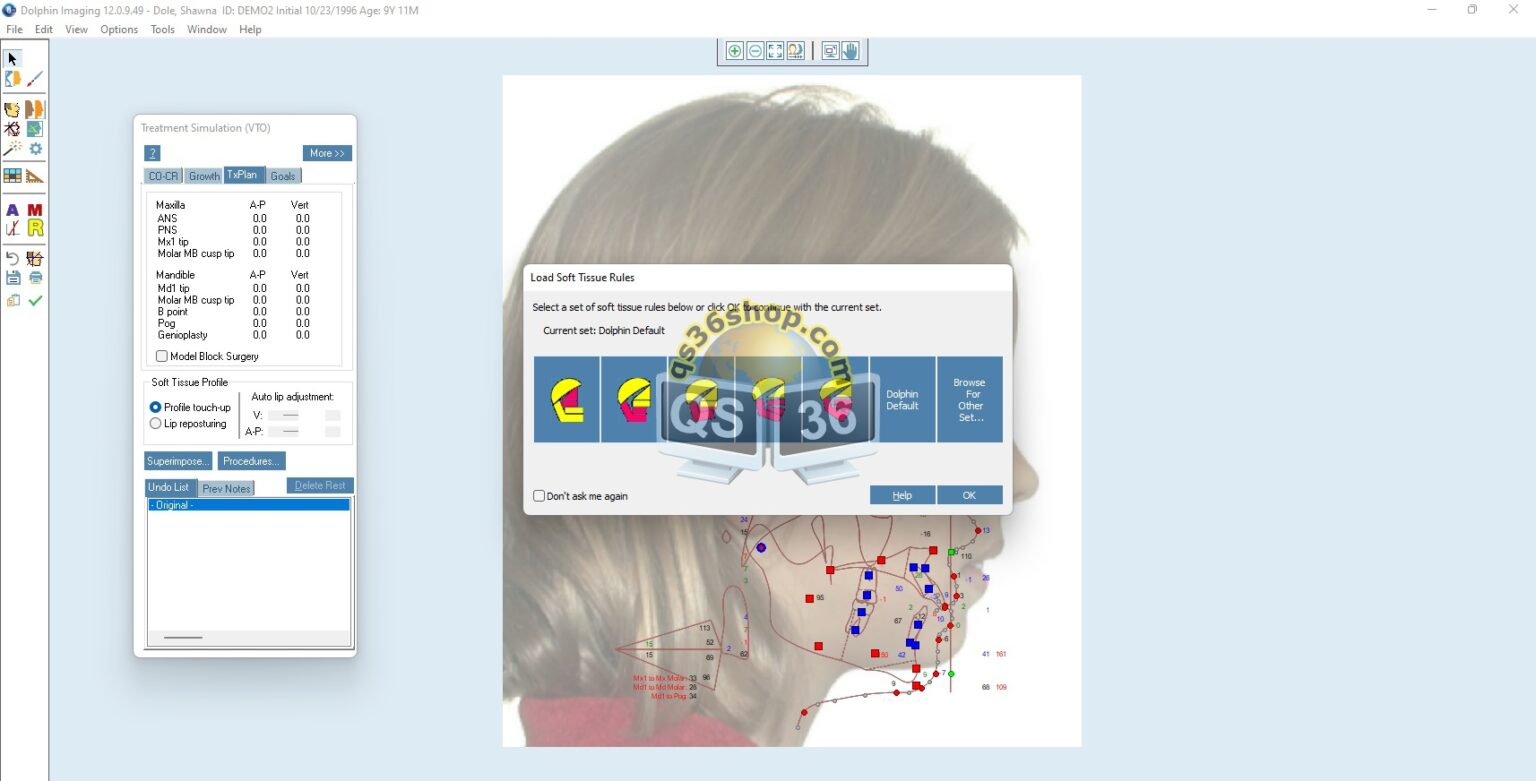1536x781 pixels.
Task: Click Browse For Other Set tile
Action: click(969, 399)
